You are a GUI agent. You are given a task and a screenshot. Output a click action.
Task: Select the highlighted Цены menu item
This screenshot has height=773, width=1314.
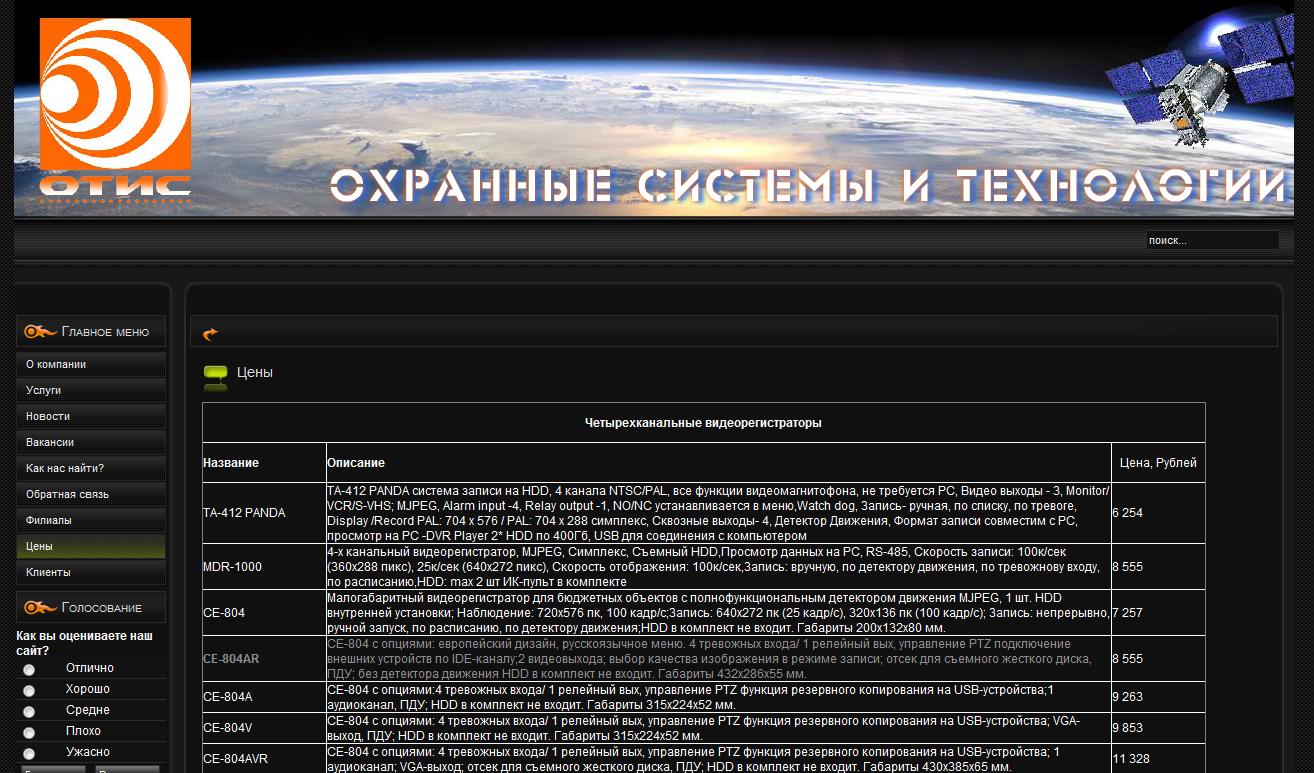[40, 547]
